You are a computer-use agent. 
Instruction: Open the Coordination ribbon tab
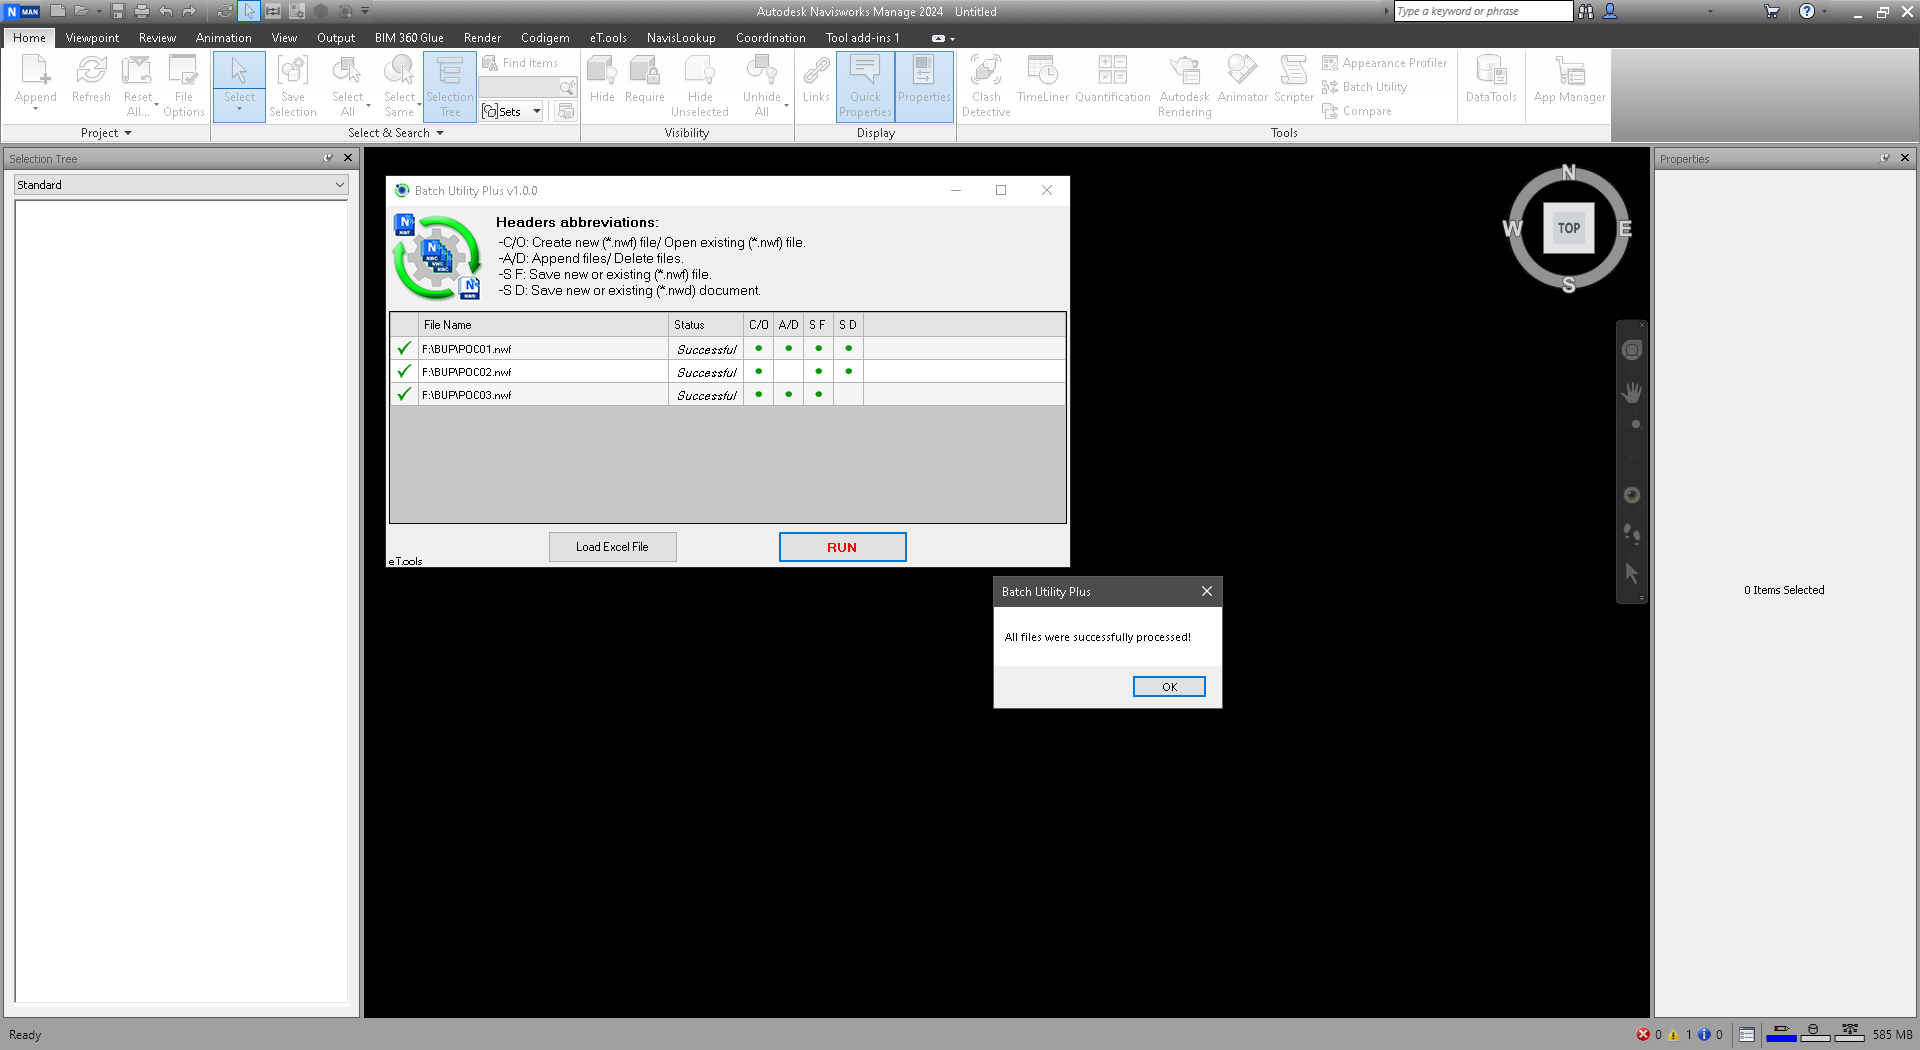click(x=771, y=38)
